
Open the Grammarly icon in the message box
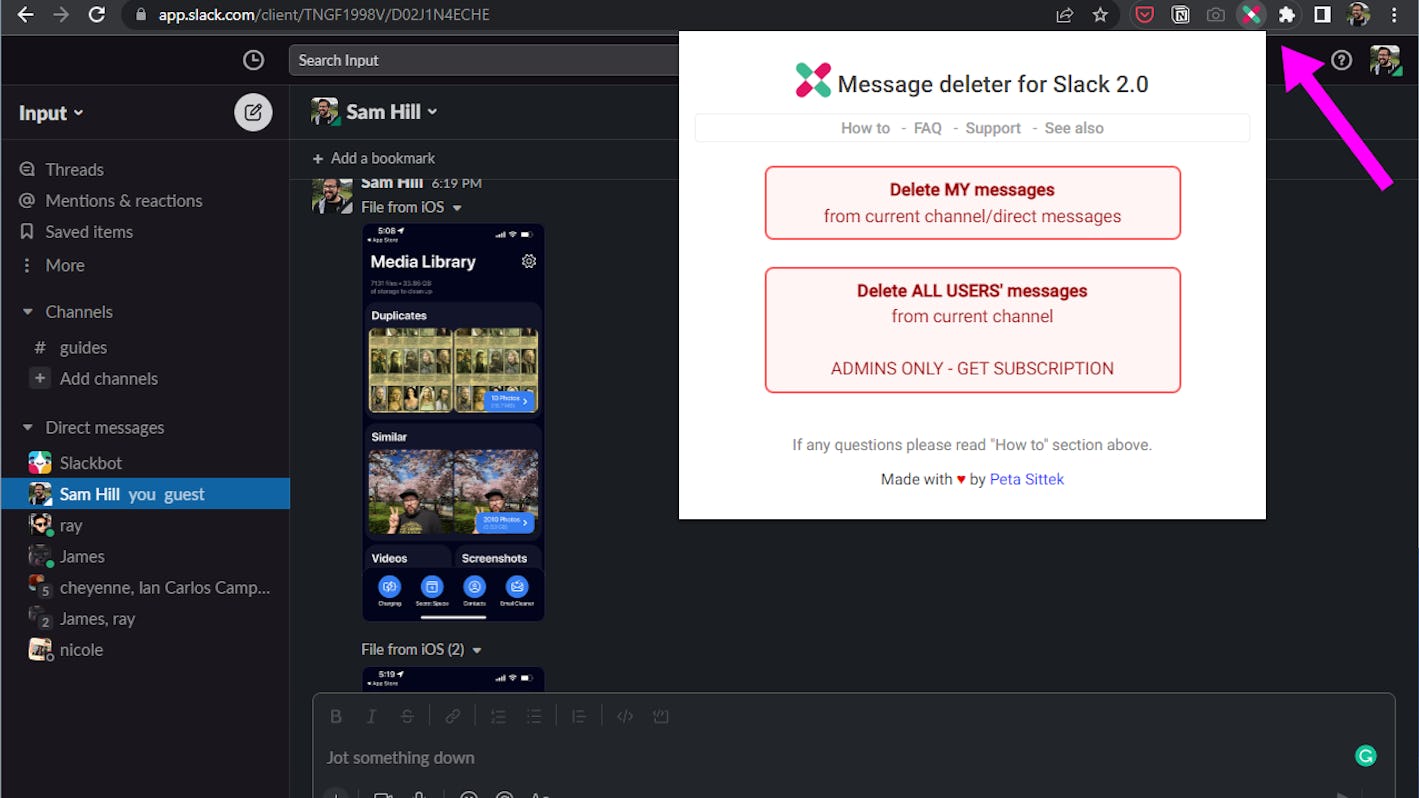(x=1365, y=755)
